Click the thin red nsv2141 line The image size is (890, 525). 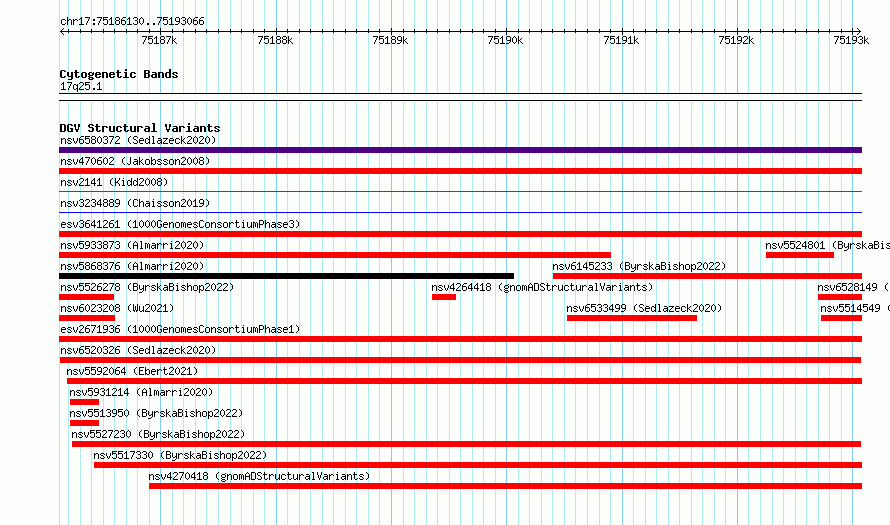click(x=460, y=192)
